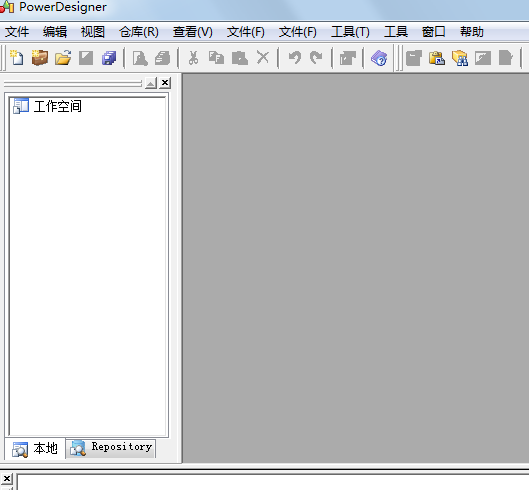This screenshot has width=529, height=490.
Task: Click the Save All stacked-disks icon
Action: [109, 58]
